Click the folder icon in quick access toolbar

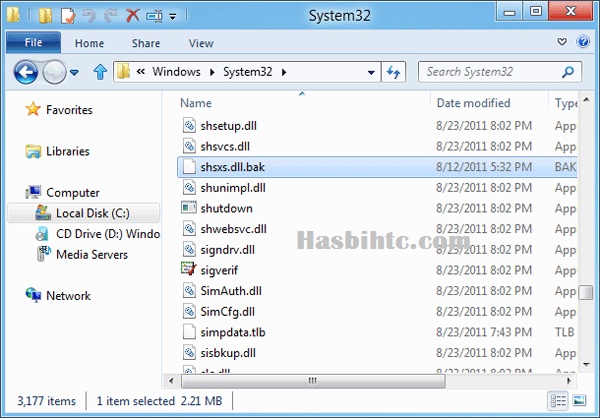click(x=46, y=16)
